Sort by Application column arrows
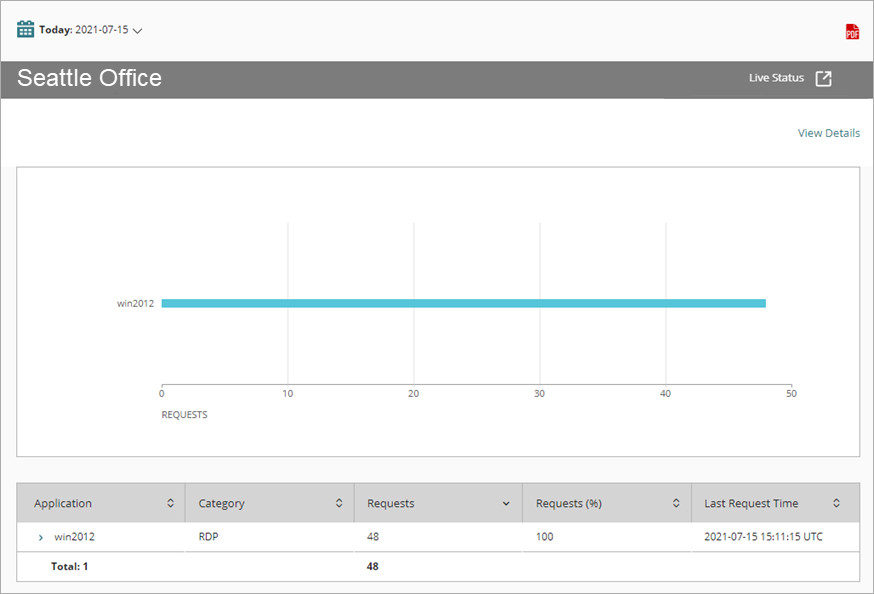The width and height of the screenshot is (874, 594). click(170, 503)
